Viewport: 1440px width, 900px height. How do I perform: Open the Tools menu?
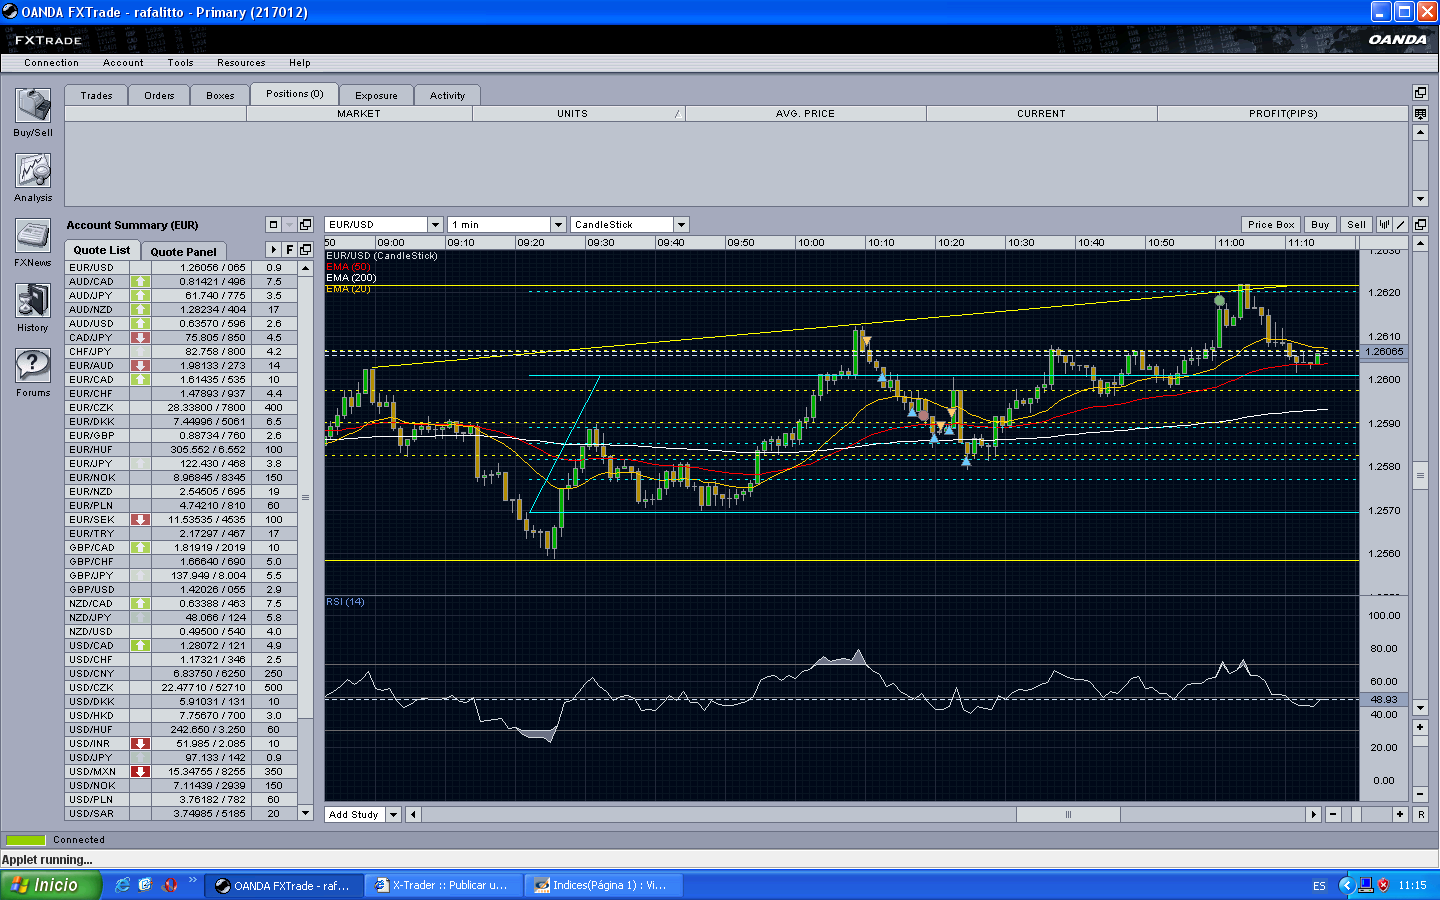pos(180,63)
